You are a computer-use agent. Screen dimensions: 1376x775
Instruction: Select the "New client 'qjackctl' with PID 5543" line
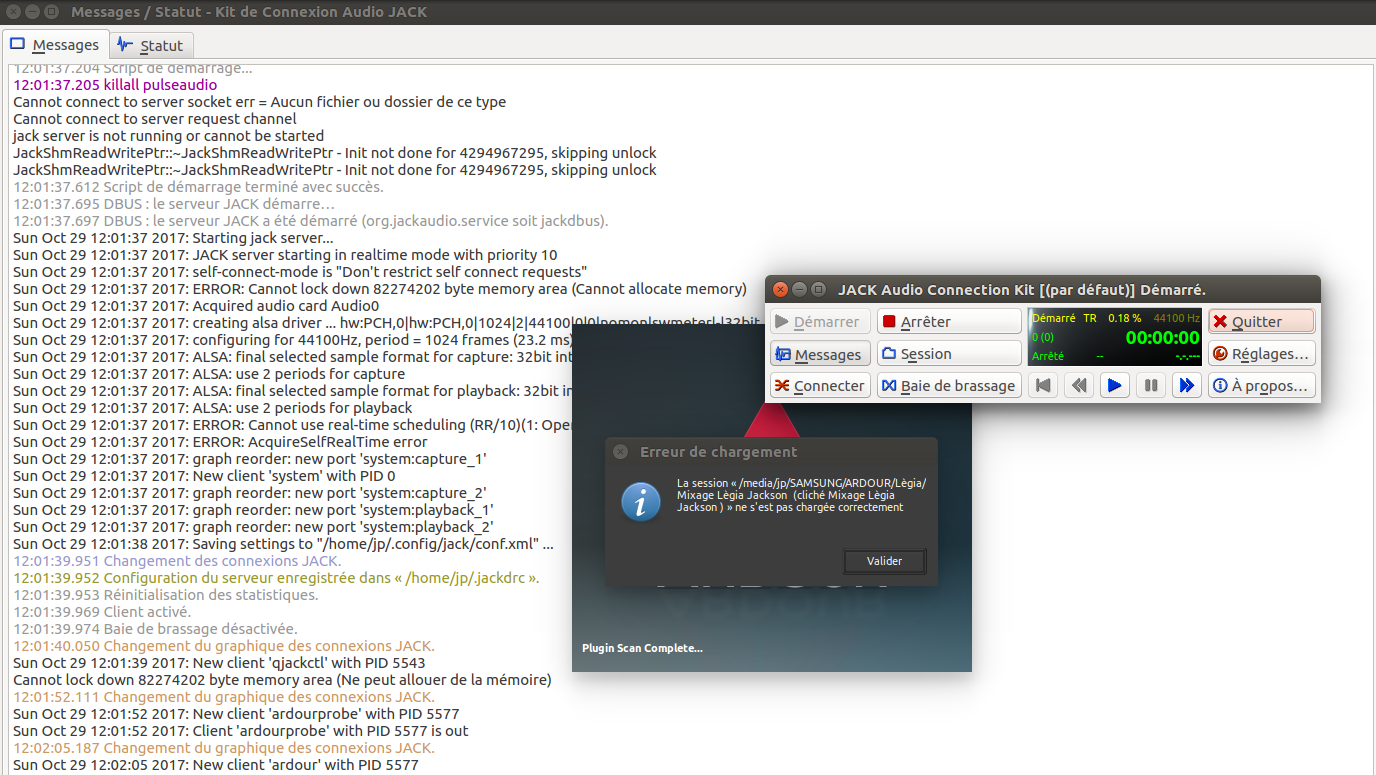tap(219, 663)
